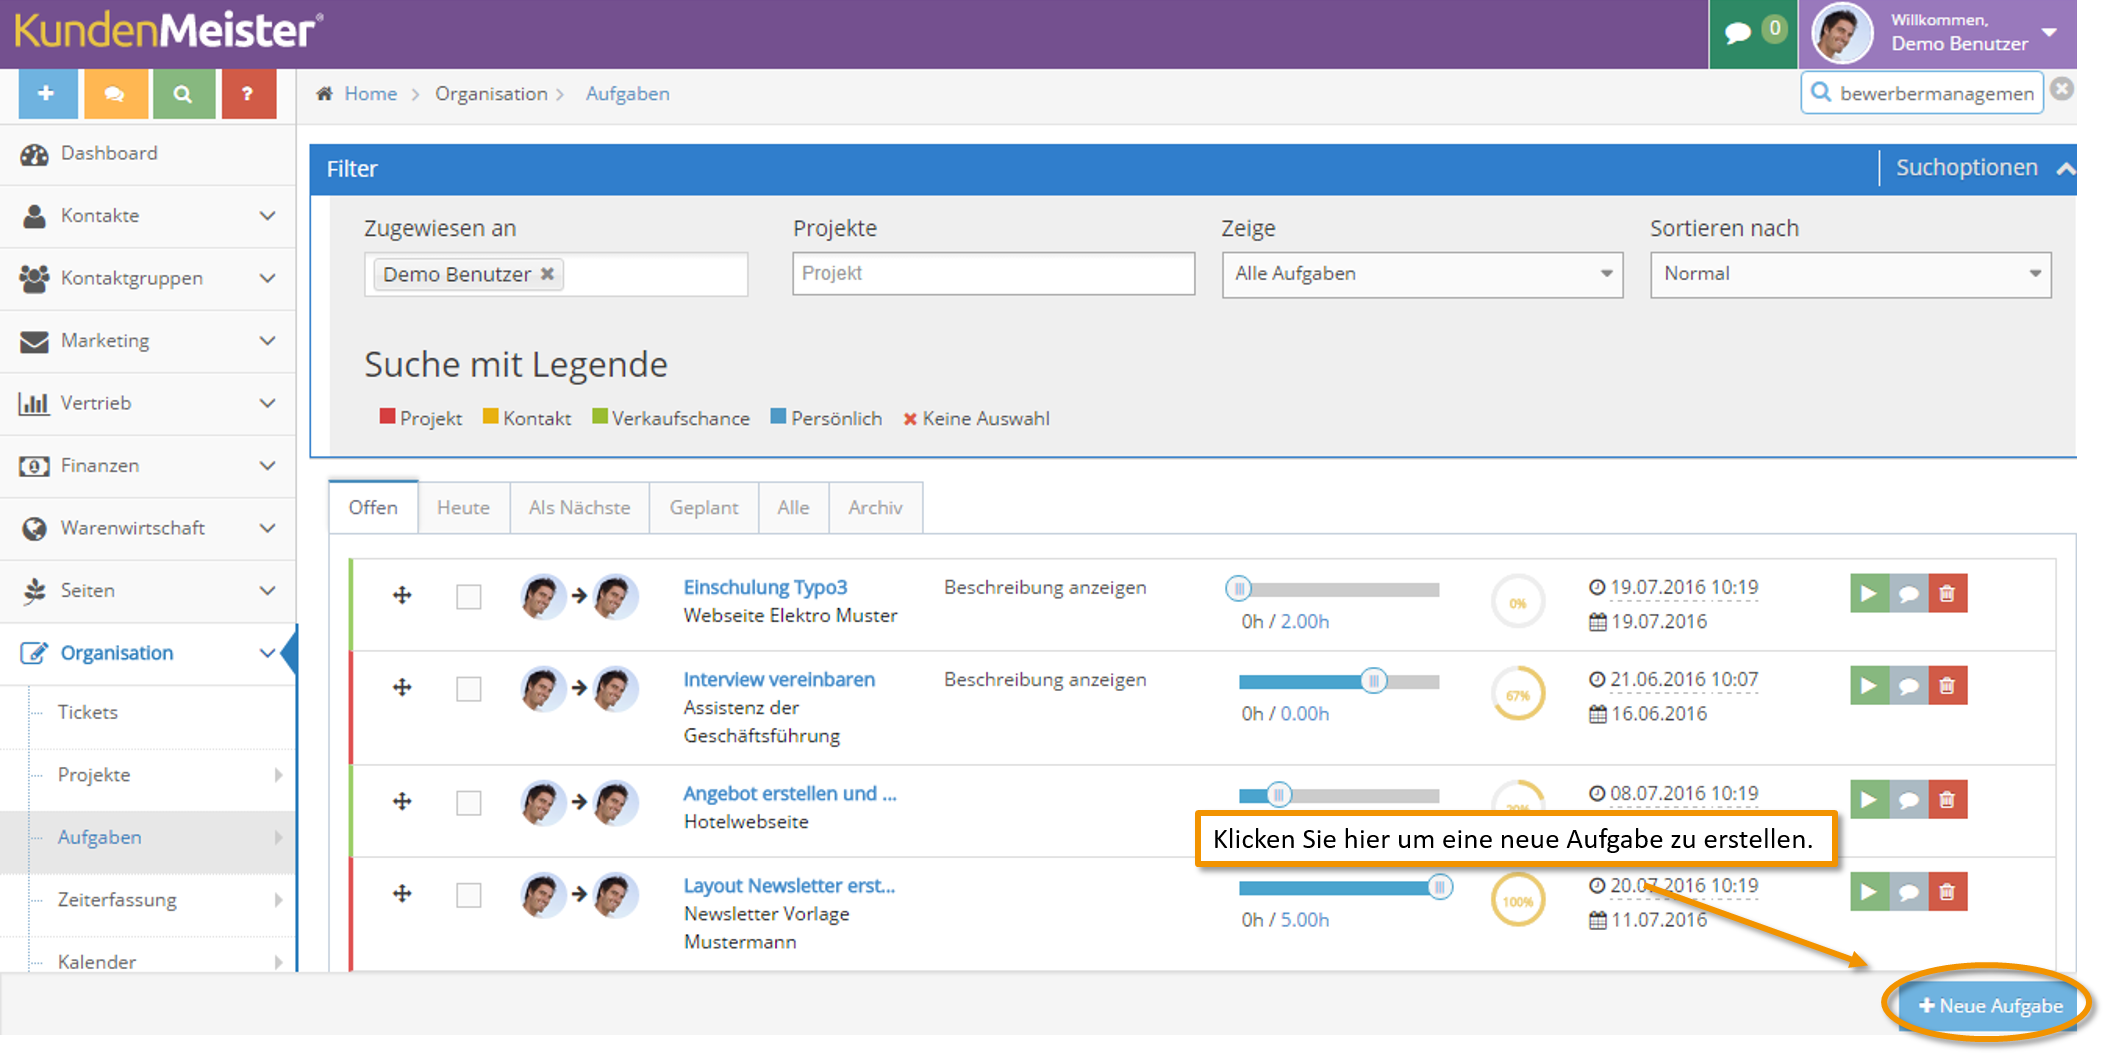Open the Einschulung Typo3 task link

[765, 587]
